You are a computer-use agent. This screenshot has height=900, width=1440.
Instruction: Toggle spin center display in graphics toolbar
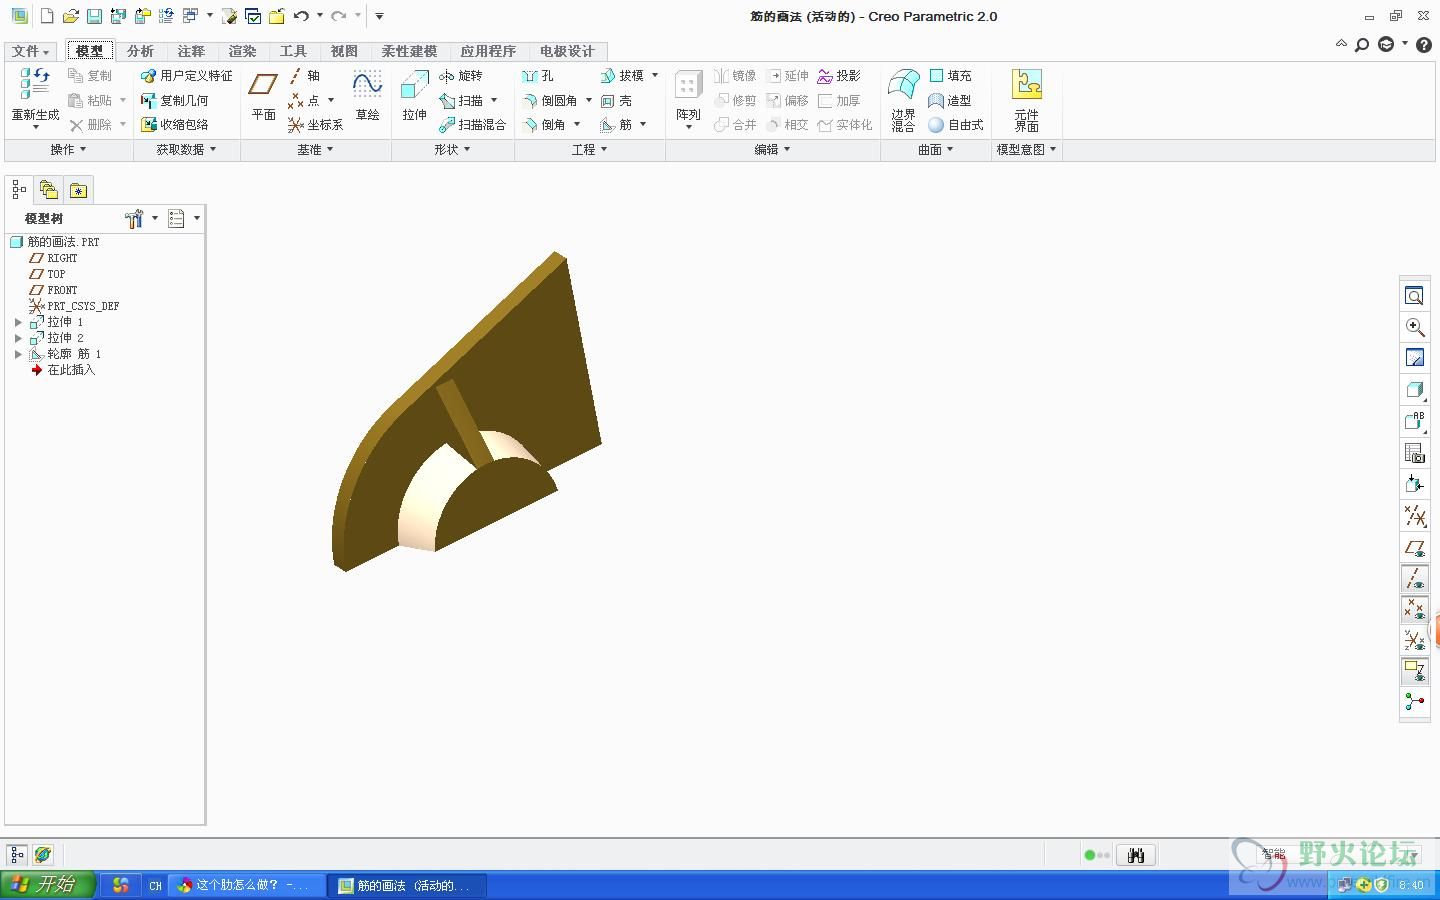point(1414,702)
